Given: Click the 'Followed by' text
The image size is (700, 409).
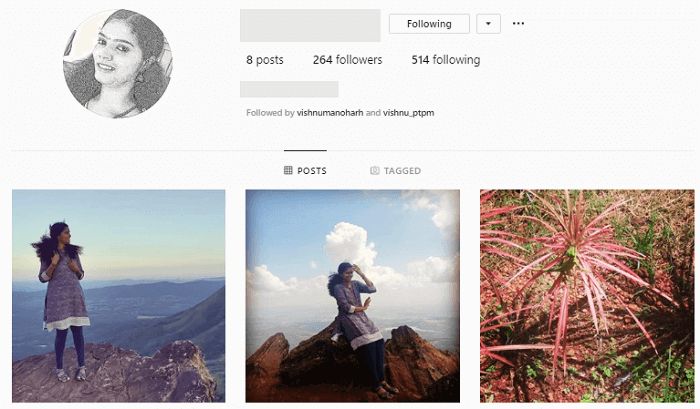Looking at the screenshot, I should point(270,113).
